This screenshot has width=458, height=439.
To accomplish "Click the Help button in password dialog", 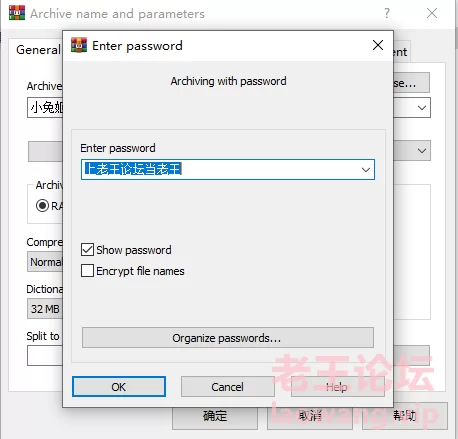I will (x=337, y=387).
